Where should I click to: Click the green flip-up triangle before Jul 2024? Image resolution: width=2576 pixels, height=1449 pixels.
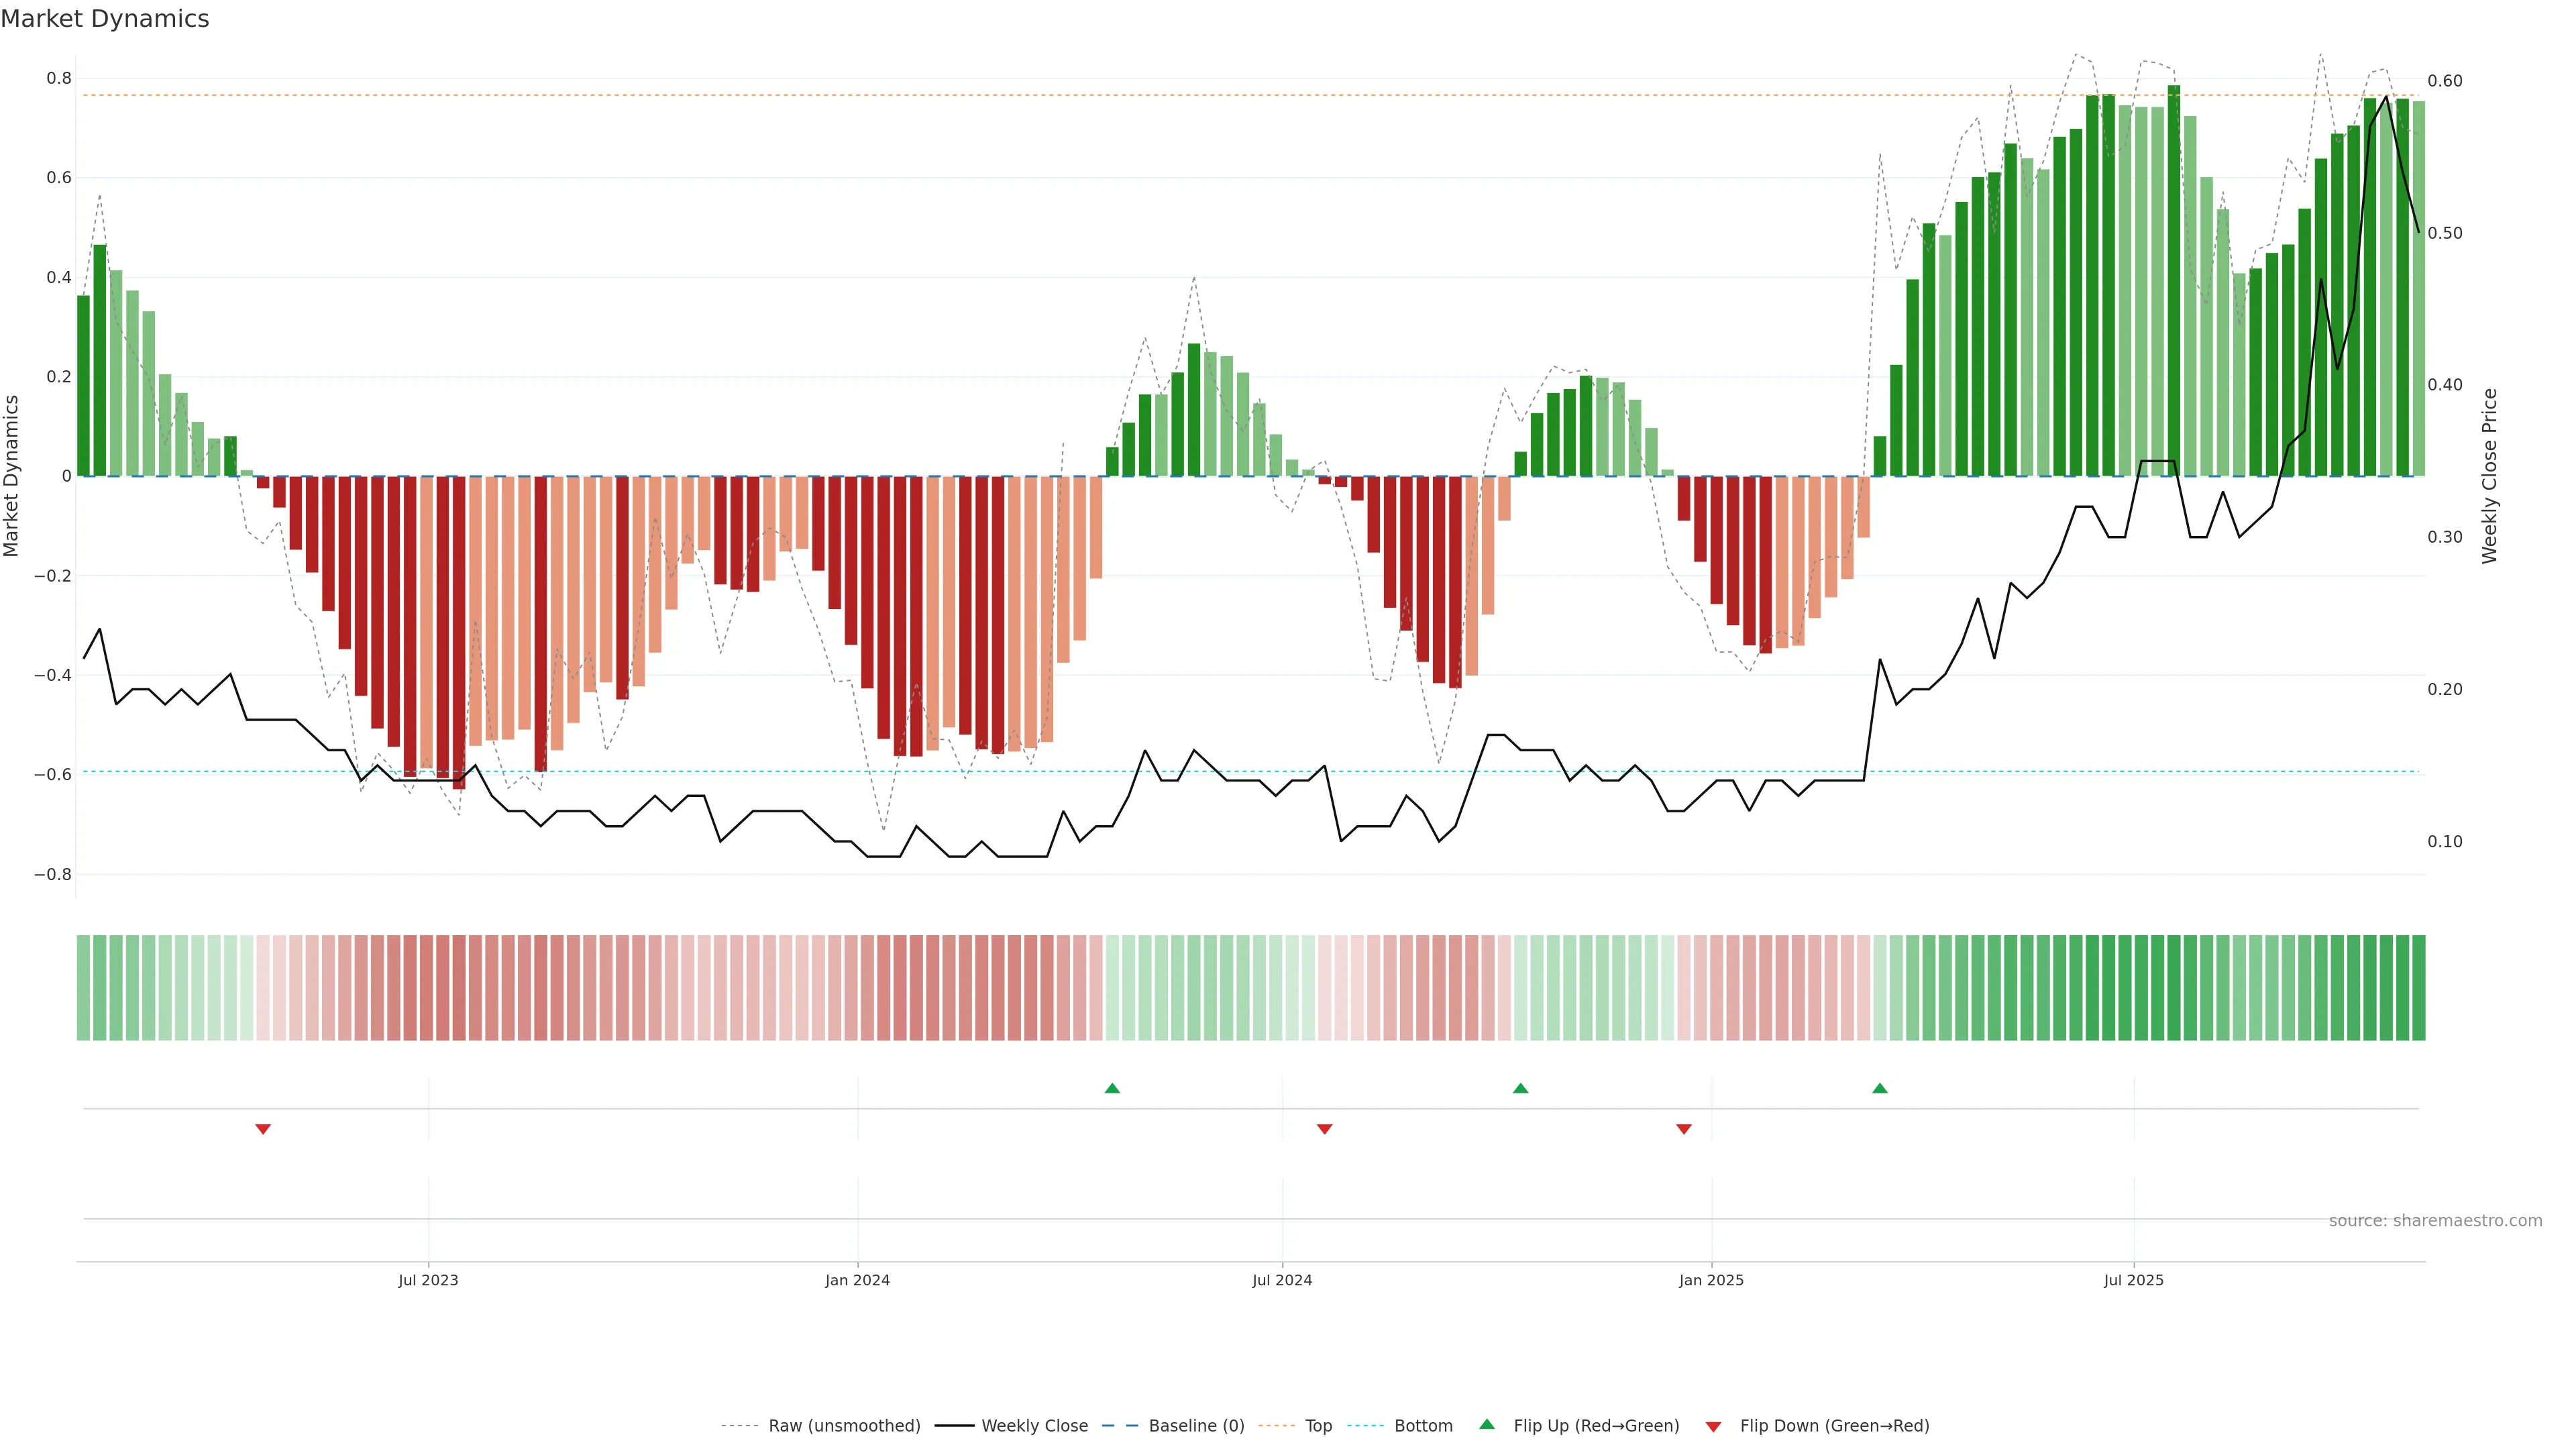[x=1112, y=1088]
